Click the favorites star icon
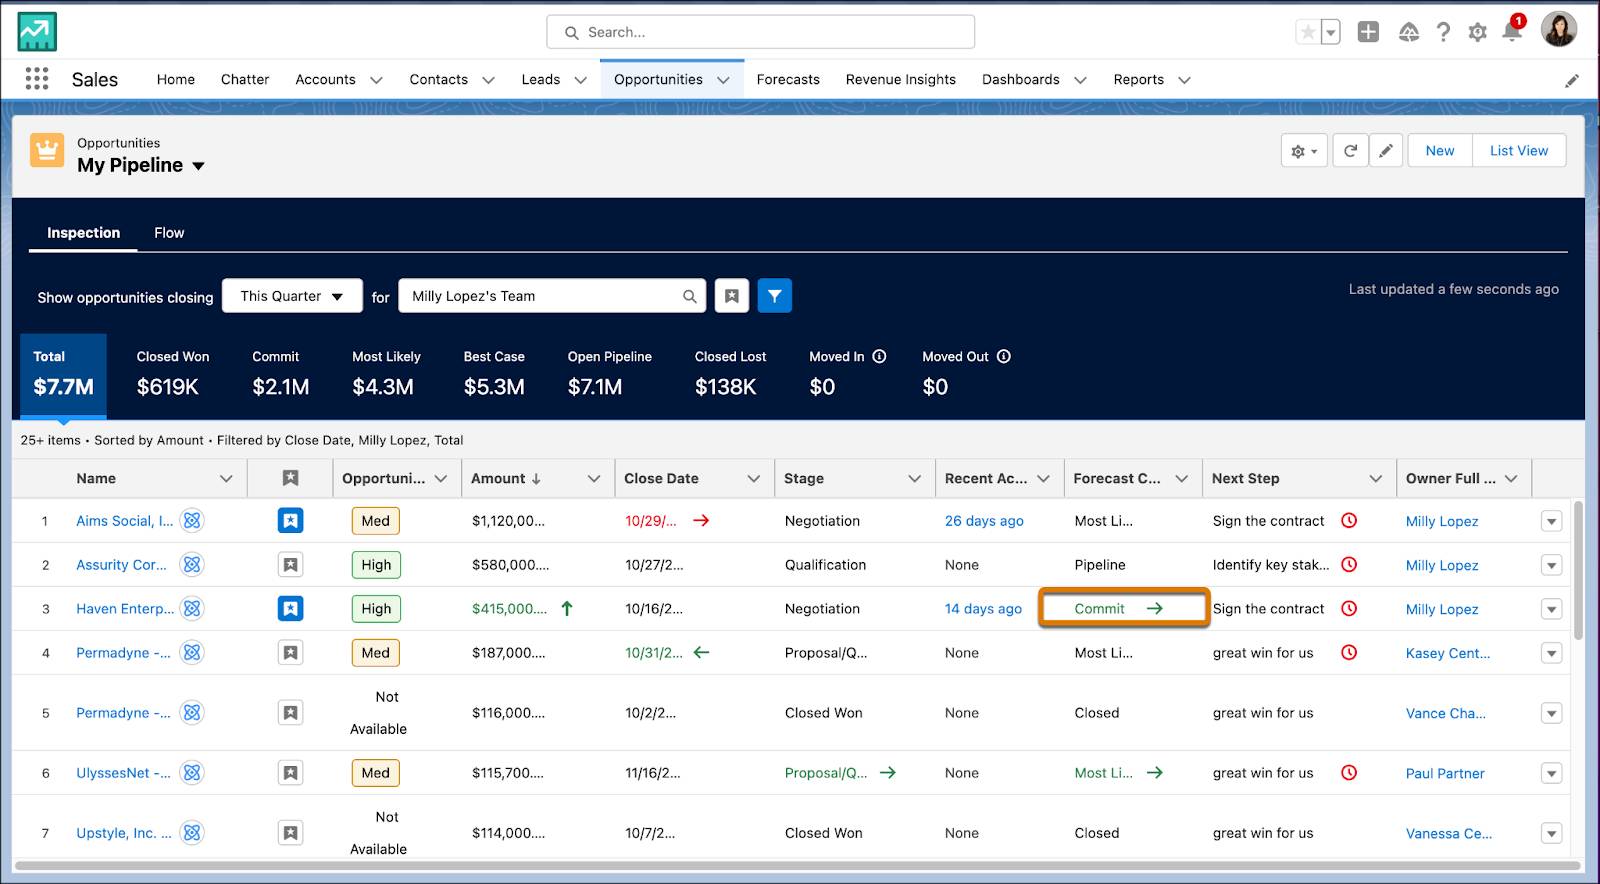 point(1308,32)
